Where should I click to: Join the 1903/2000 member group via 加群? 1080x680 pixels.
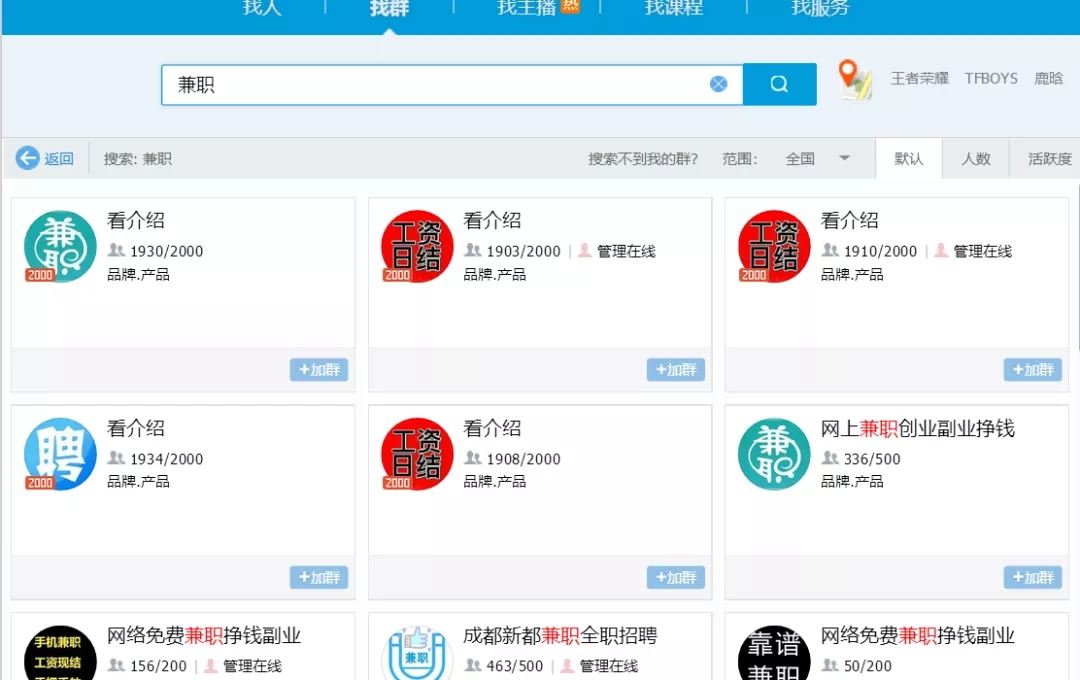675,370
